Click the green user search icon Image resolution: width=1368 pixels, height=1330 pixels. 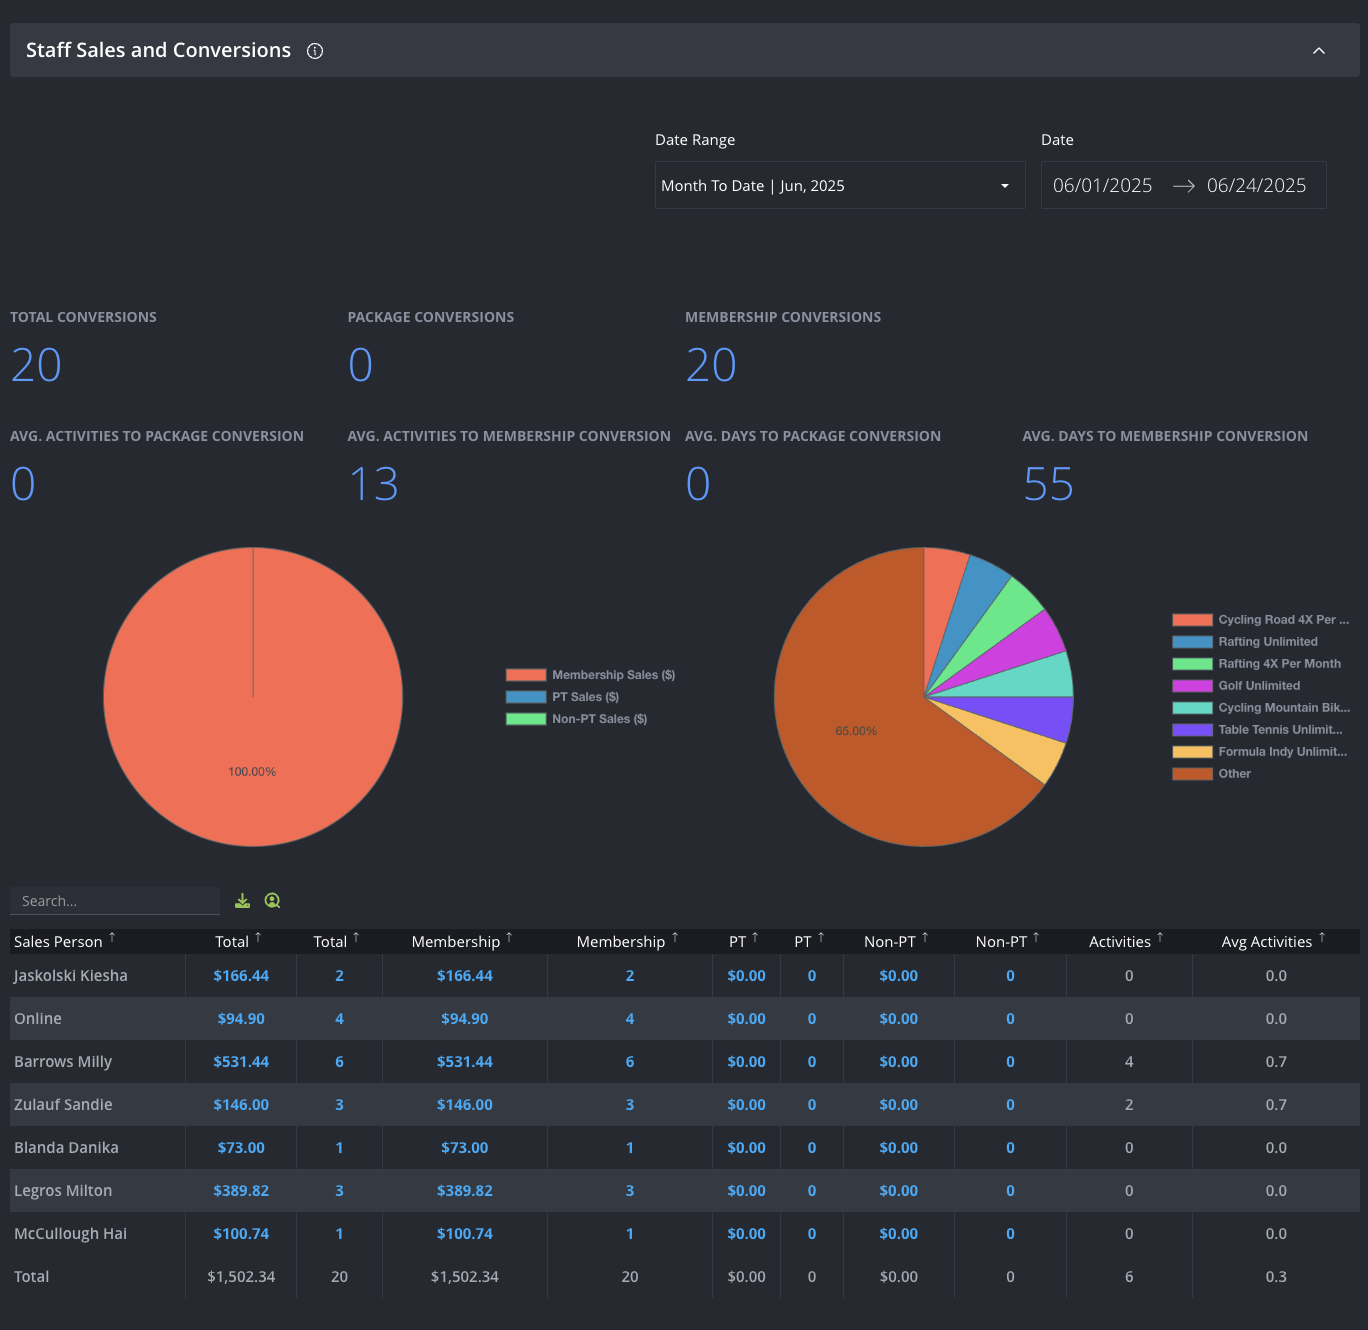pos(272,901)
